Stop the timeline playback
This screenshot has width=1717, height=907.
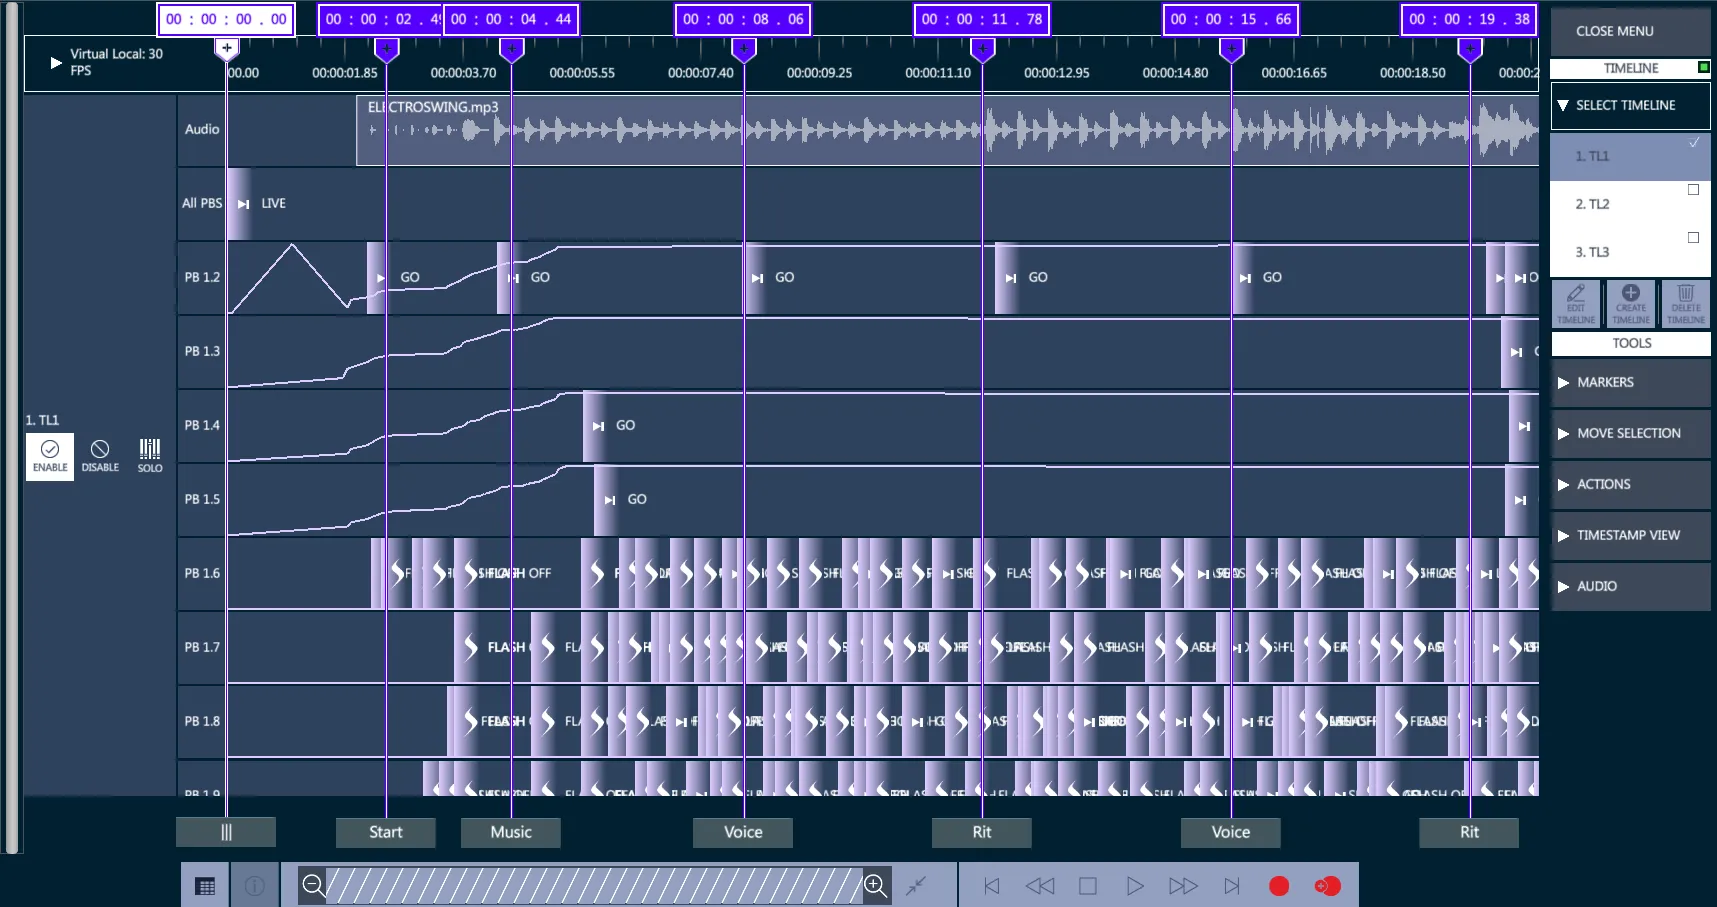(x=1088, y=886)
